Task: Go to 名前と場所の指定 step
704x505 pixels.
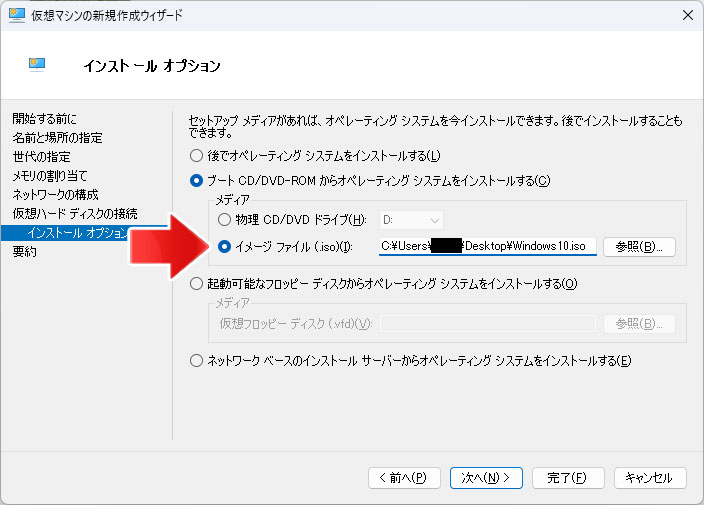Action: click(57, 137)
